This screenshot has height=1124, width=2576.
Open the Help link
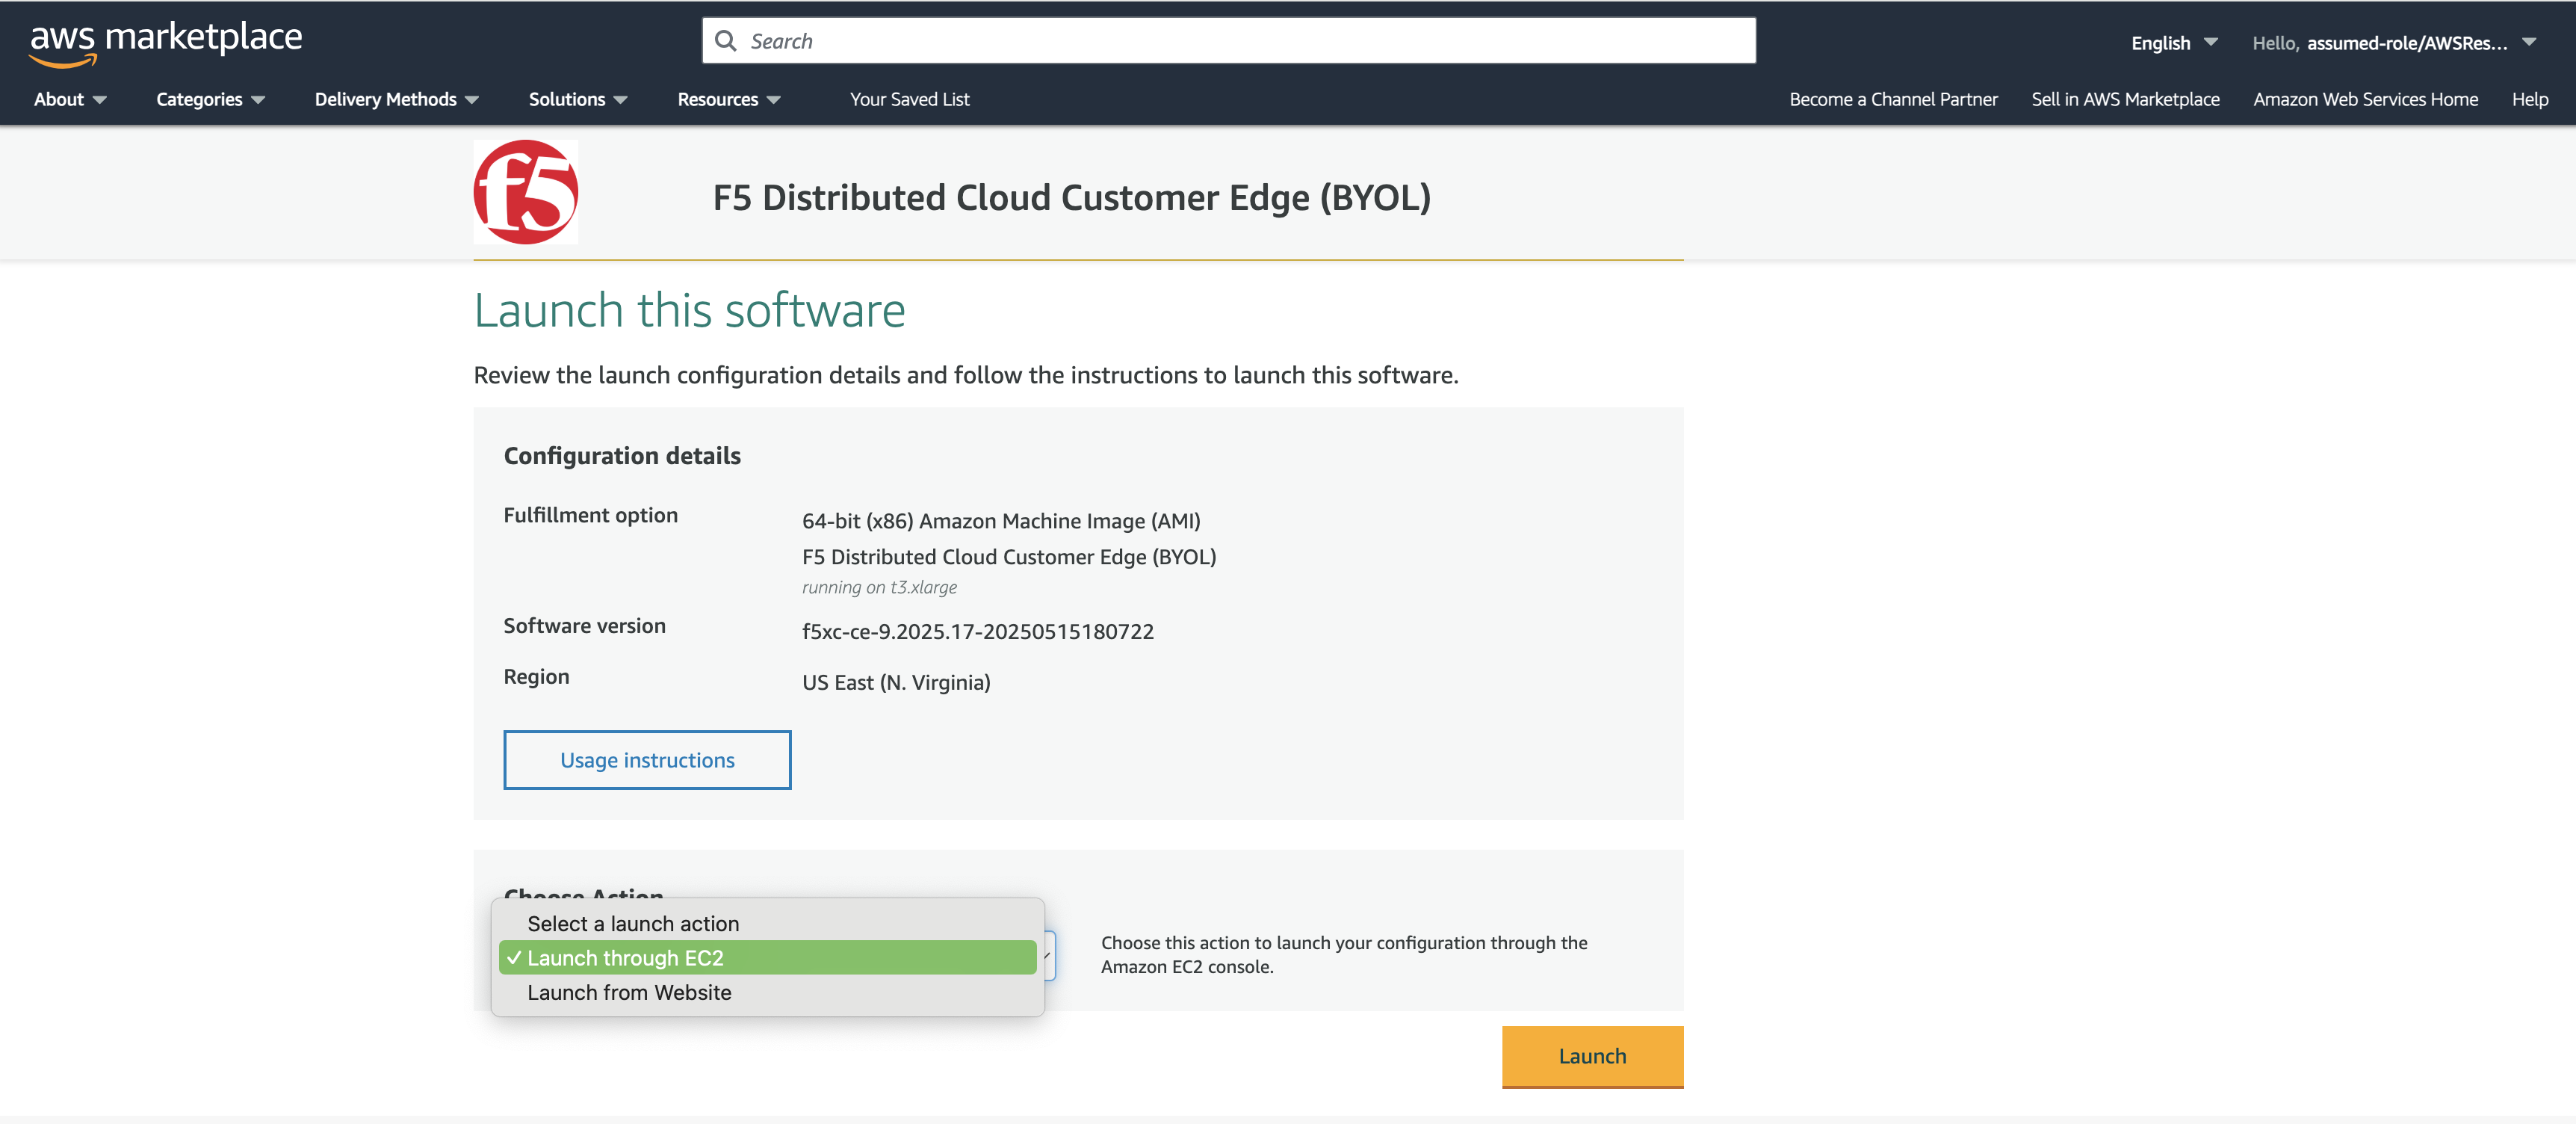(2529, 99)
